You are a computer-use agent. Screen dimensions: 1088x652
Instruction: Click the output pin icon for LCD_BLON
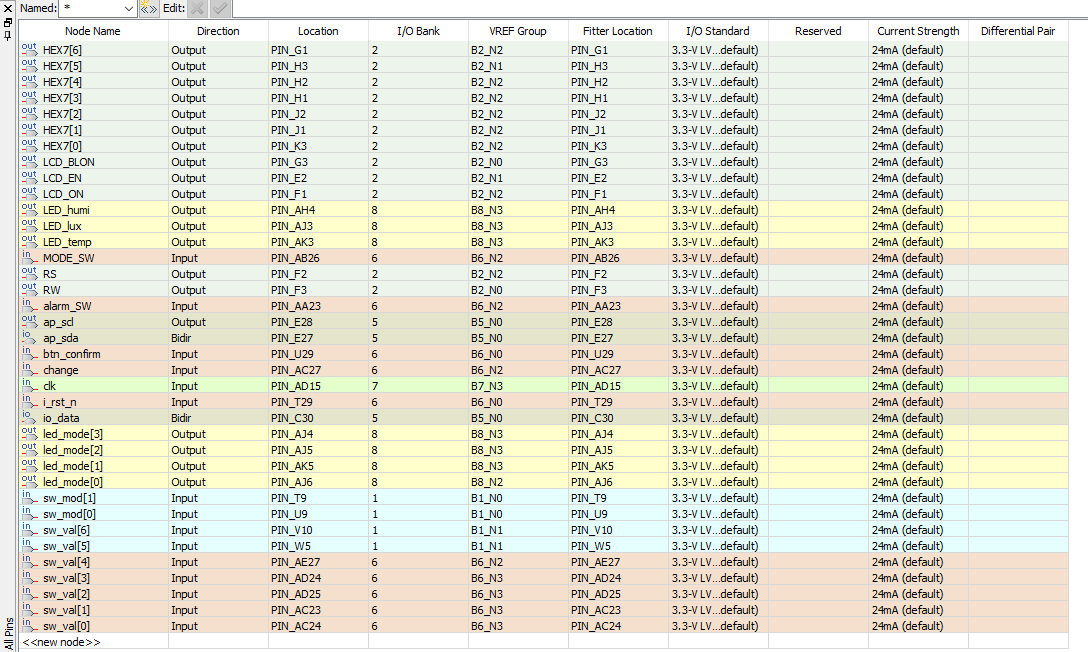[29, 160]
